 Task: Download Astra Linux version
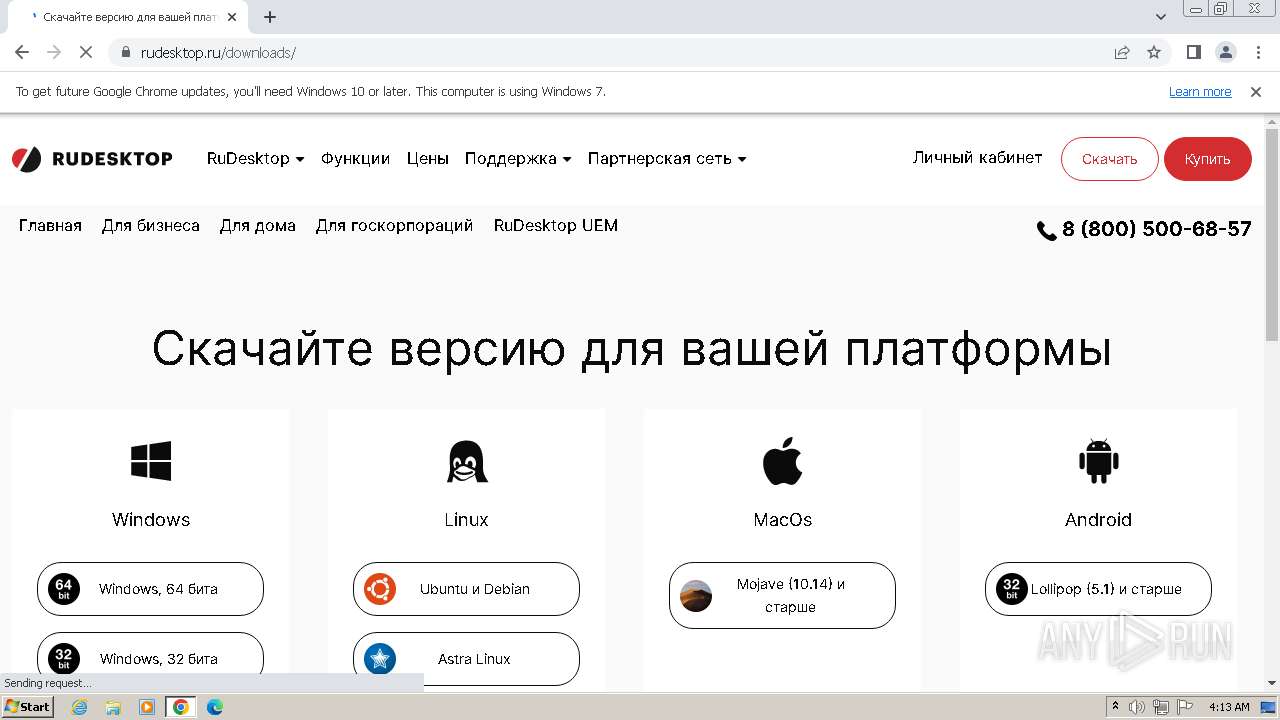pyautogui.click(x=466, y=659)
